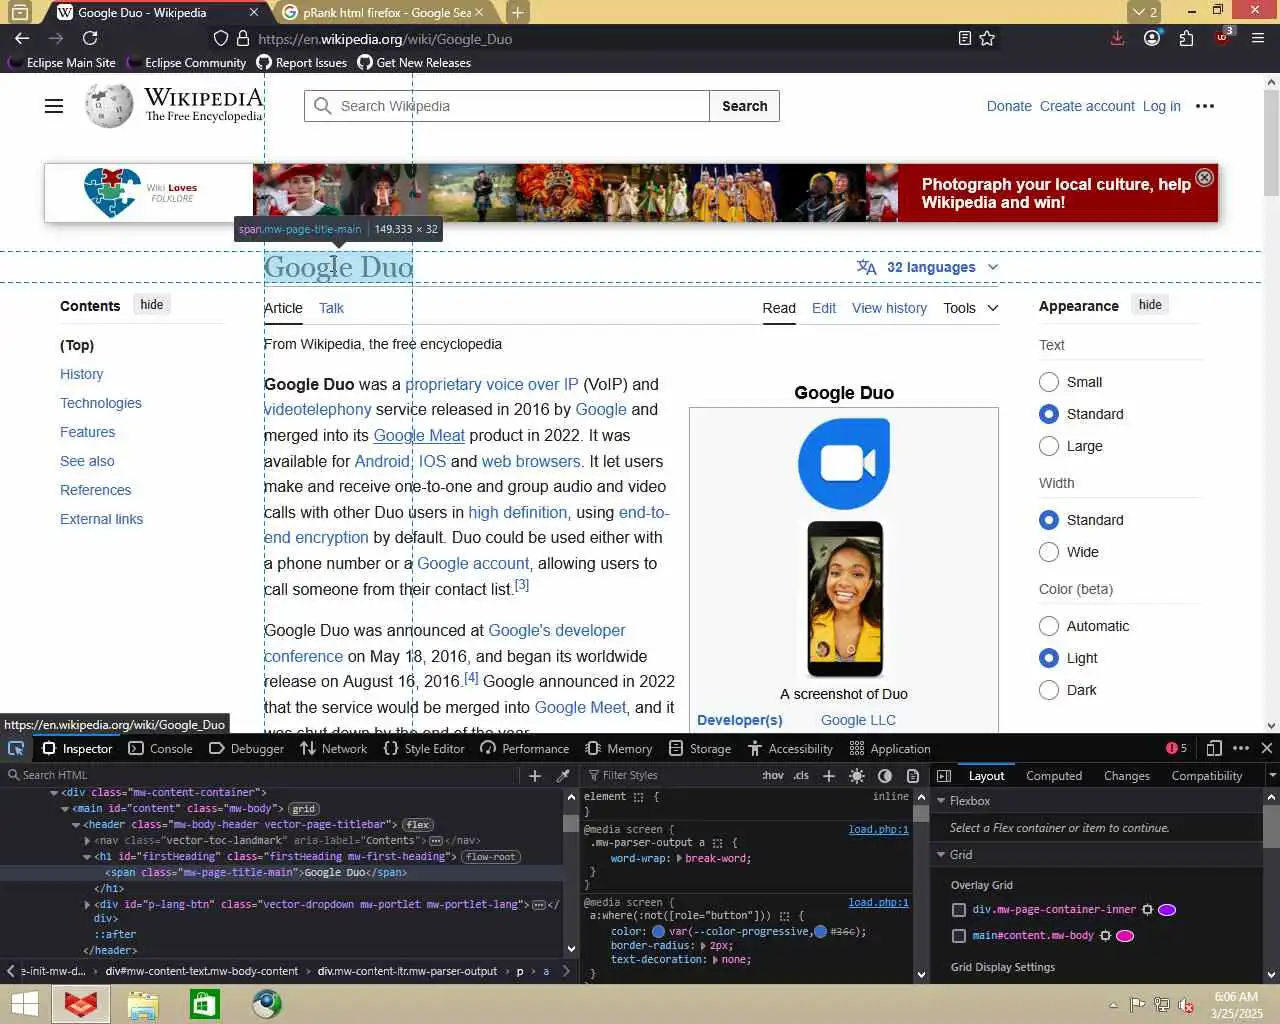Open the Firefox downloads arrow icon

tap(1117, 38)
